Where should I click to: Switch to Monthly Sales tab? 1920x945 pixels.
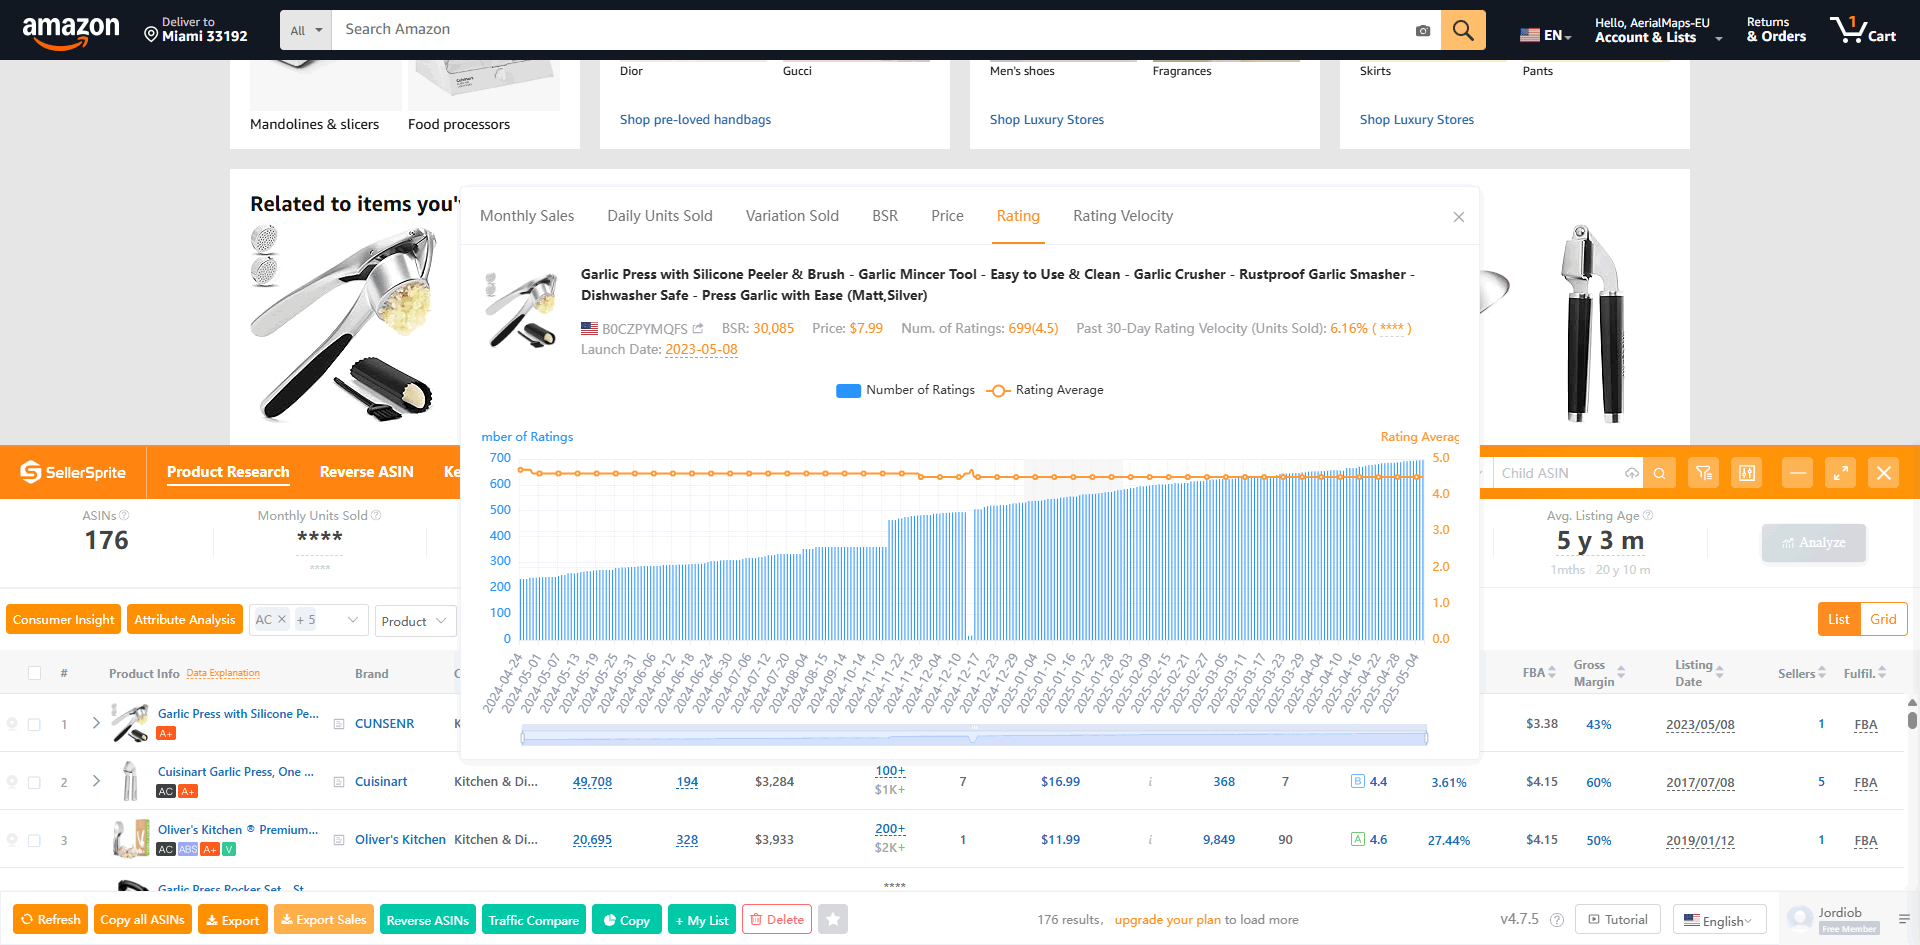click(x=527, y=216)
